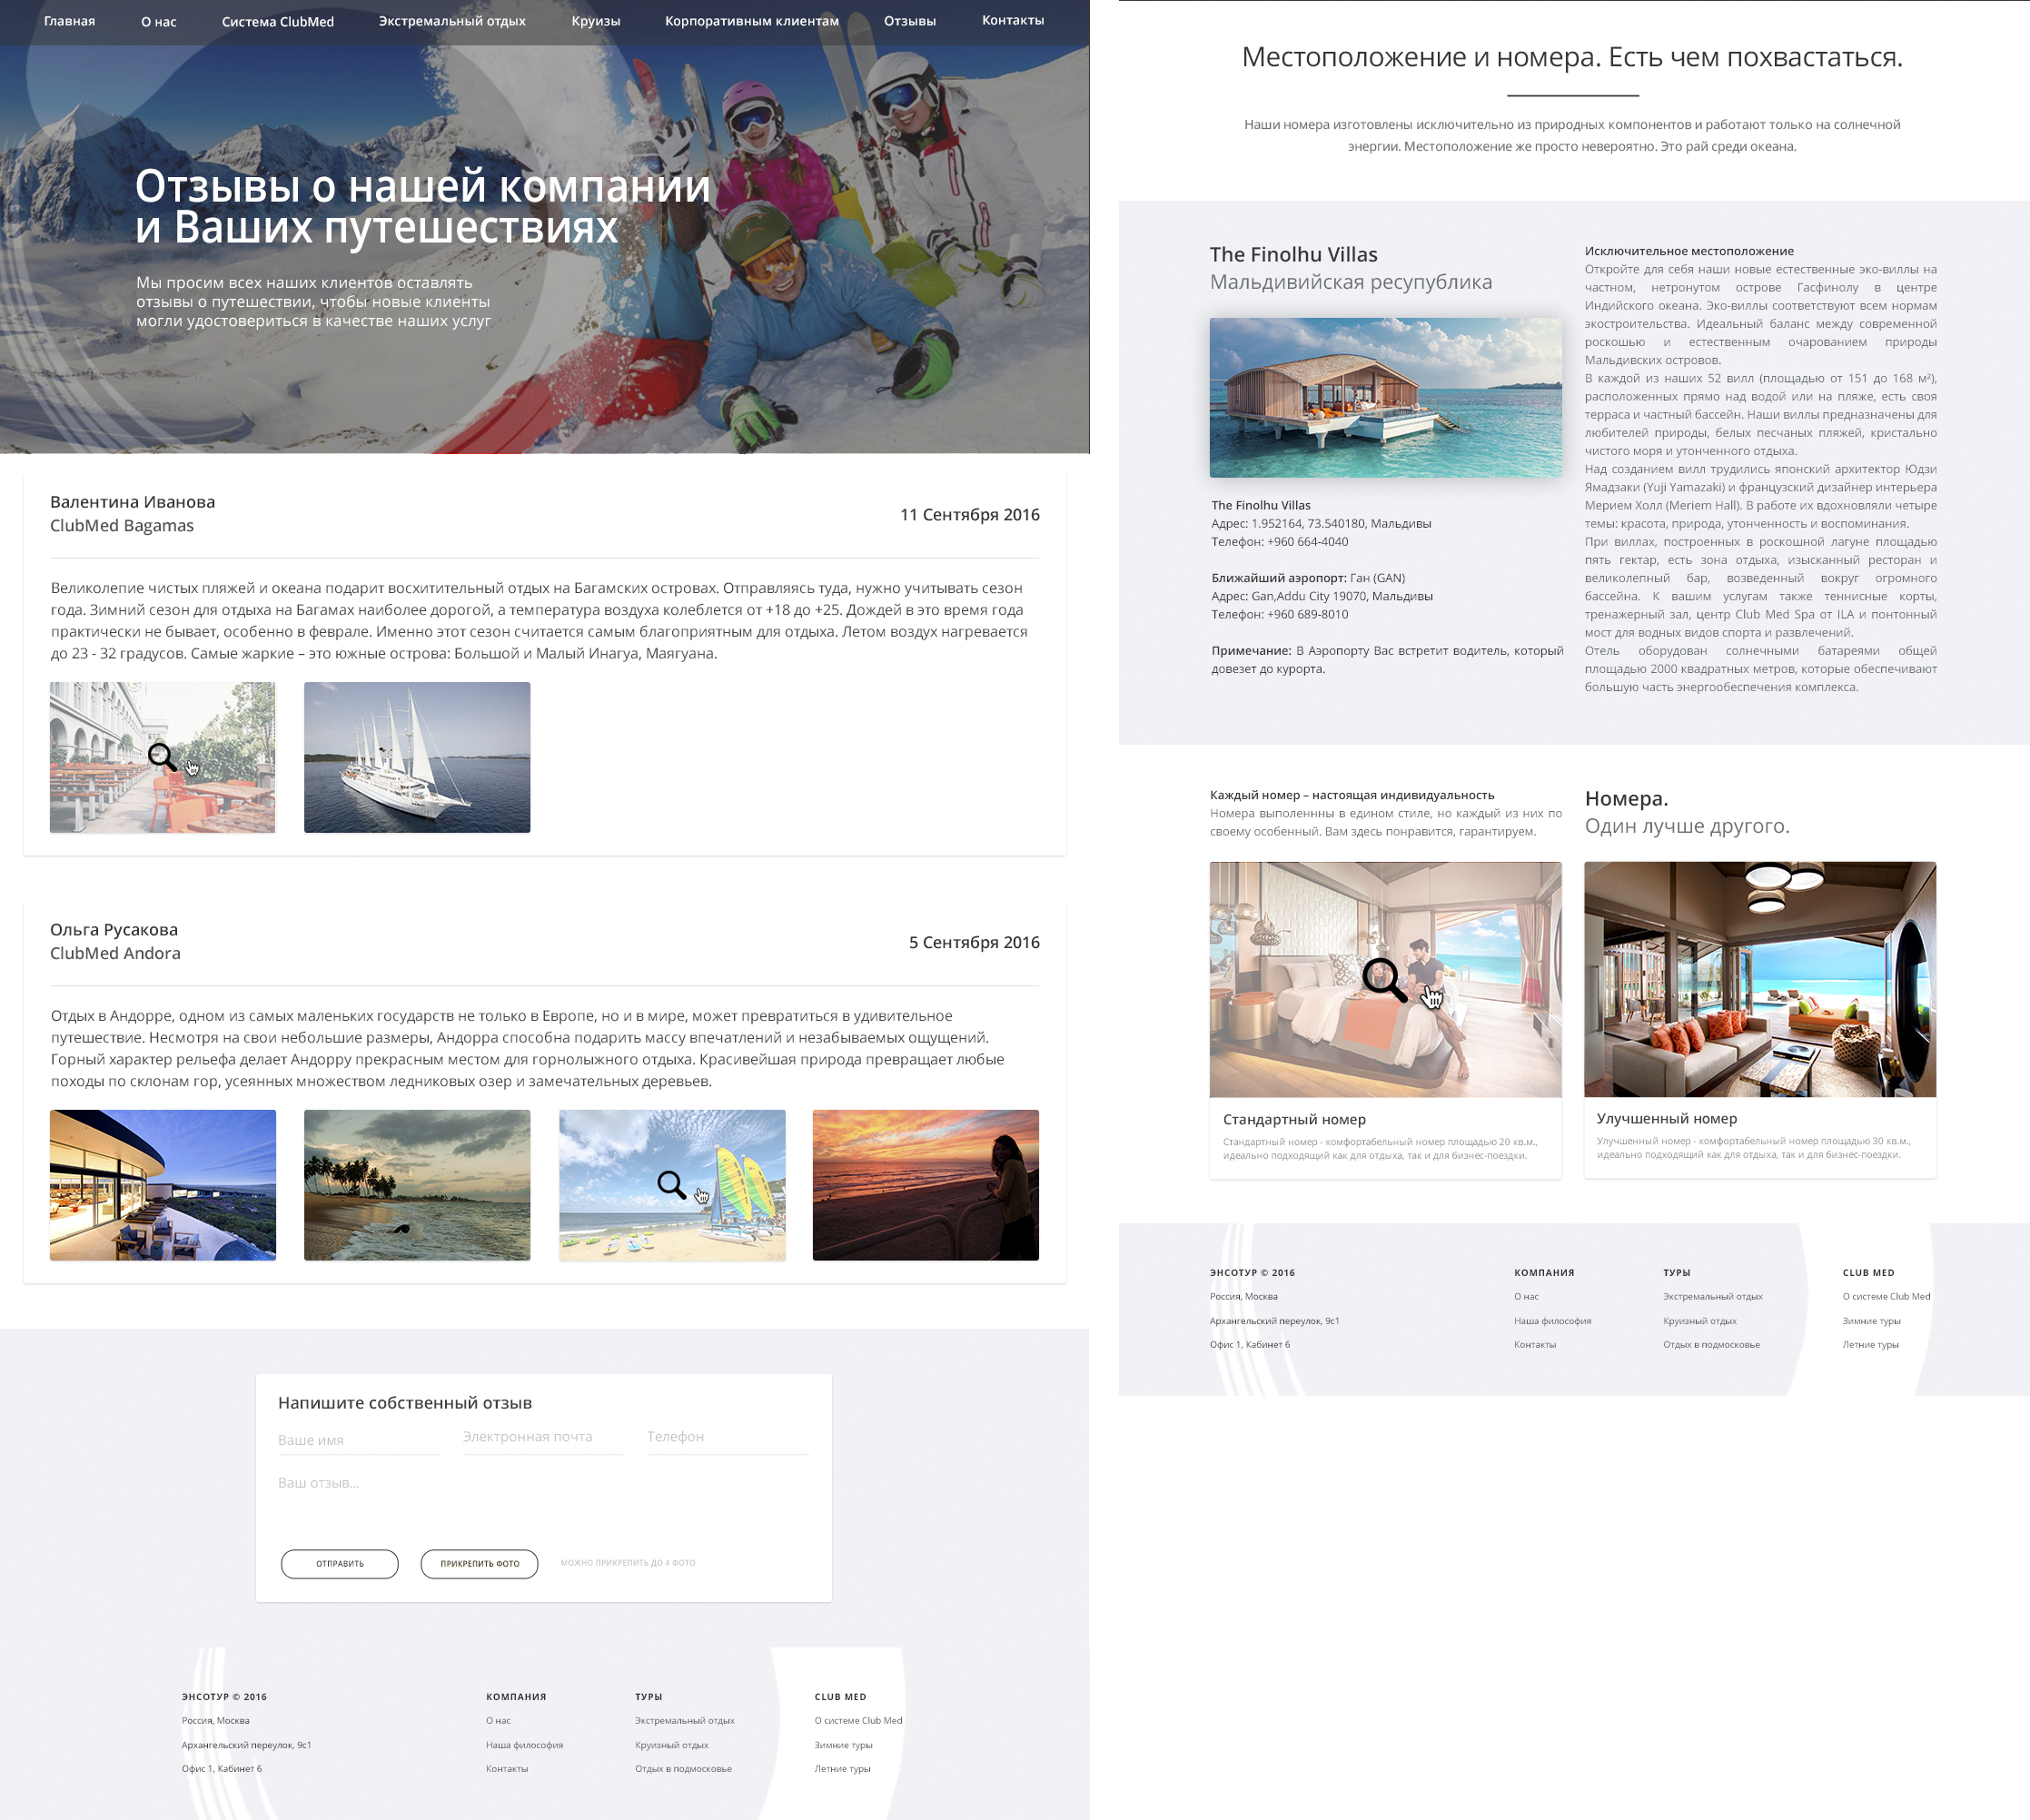Open the Главная menu item
2030x1820 pixels.
tap(69, 21)
